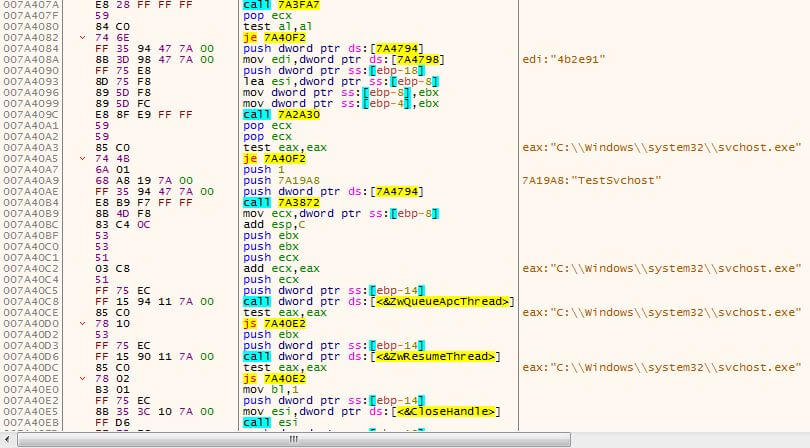Image resolution: width=810 pixels, height=448 pixels.
Task: Select address 007A40BF
Action: (31, 236)
